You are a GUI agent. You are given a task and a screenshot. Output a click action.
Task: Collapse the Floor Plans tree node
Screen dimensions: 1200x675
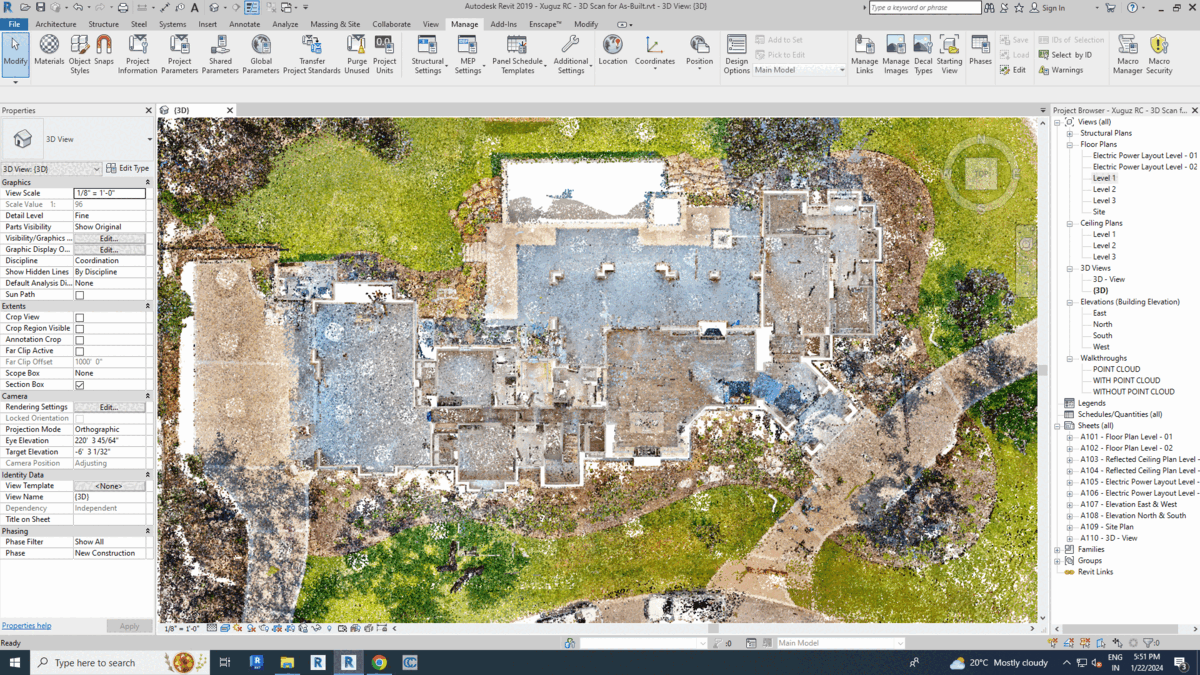[1070, 145]
